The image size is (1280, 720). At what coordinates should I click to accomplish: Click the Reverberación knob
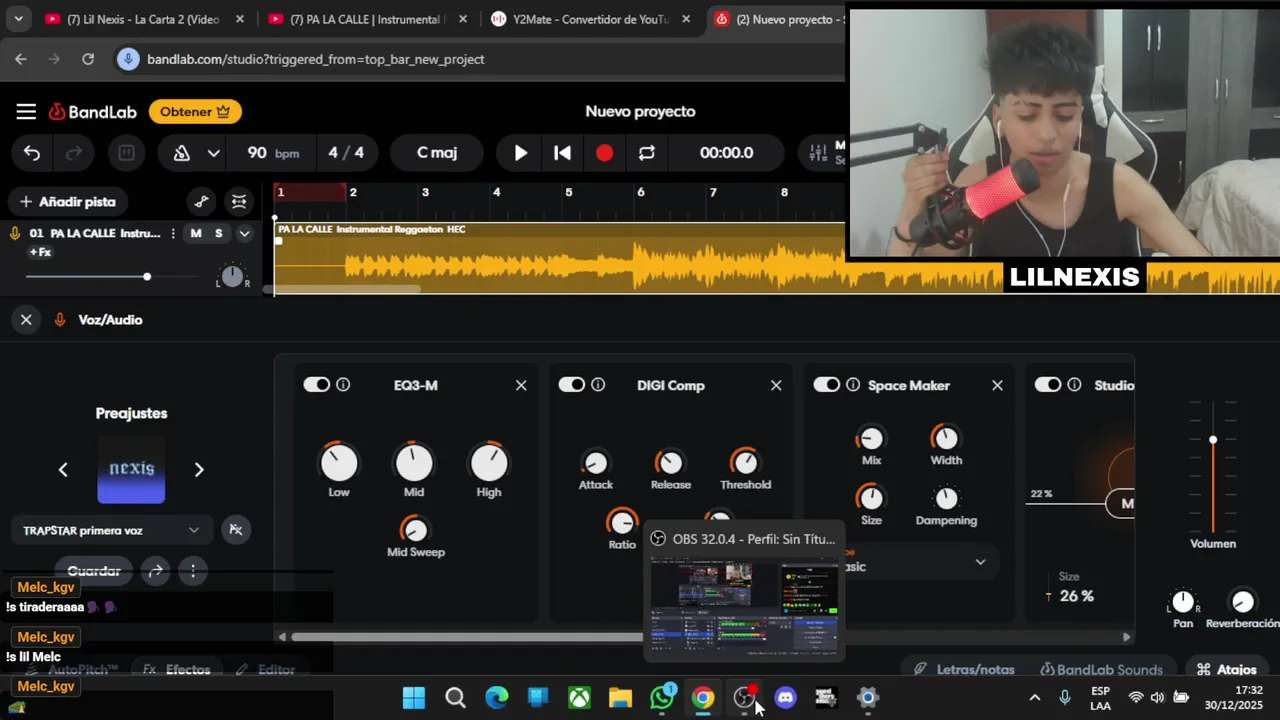point(1243,601)
